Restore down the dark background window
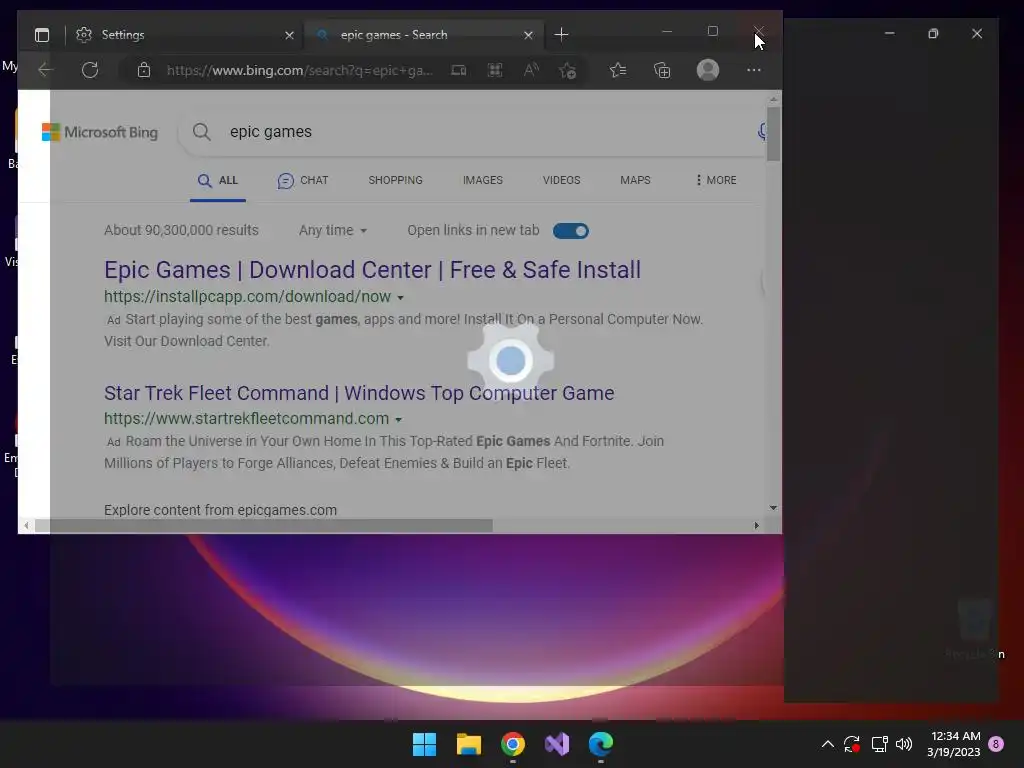 (x=933, y=33)
